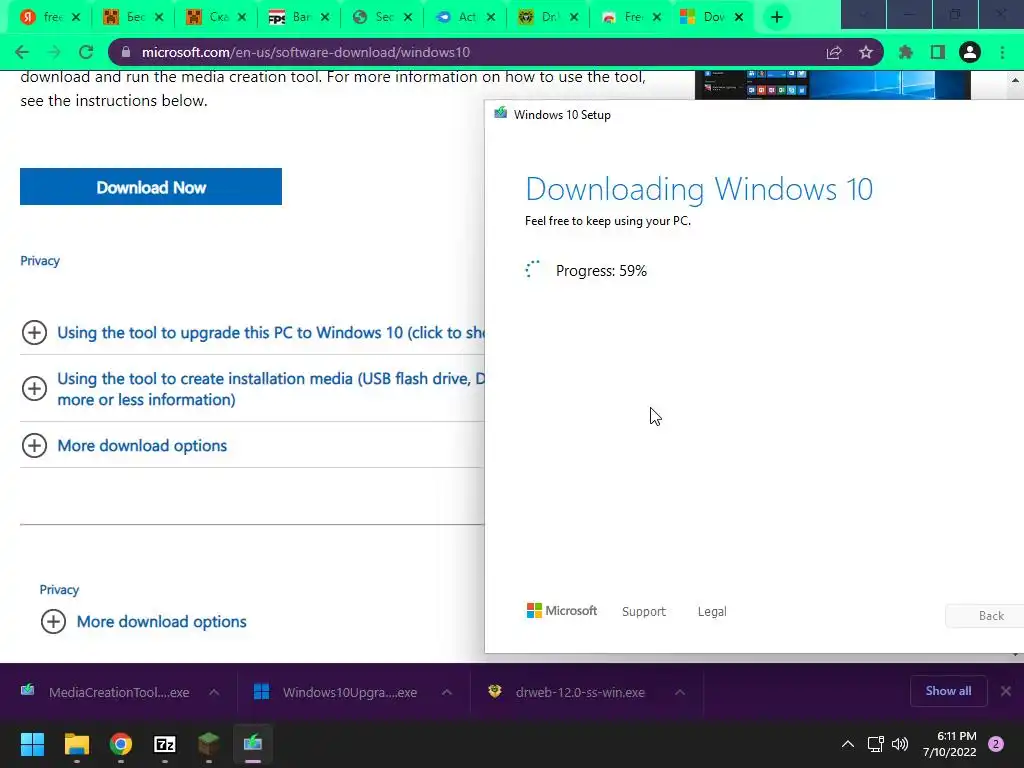The image size is (1024, 768).
Task: Bookmark page with the star icon
Action: coord(866,52)
